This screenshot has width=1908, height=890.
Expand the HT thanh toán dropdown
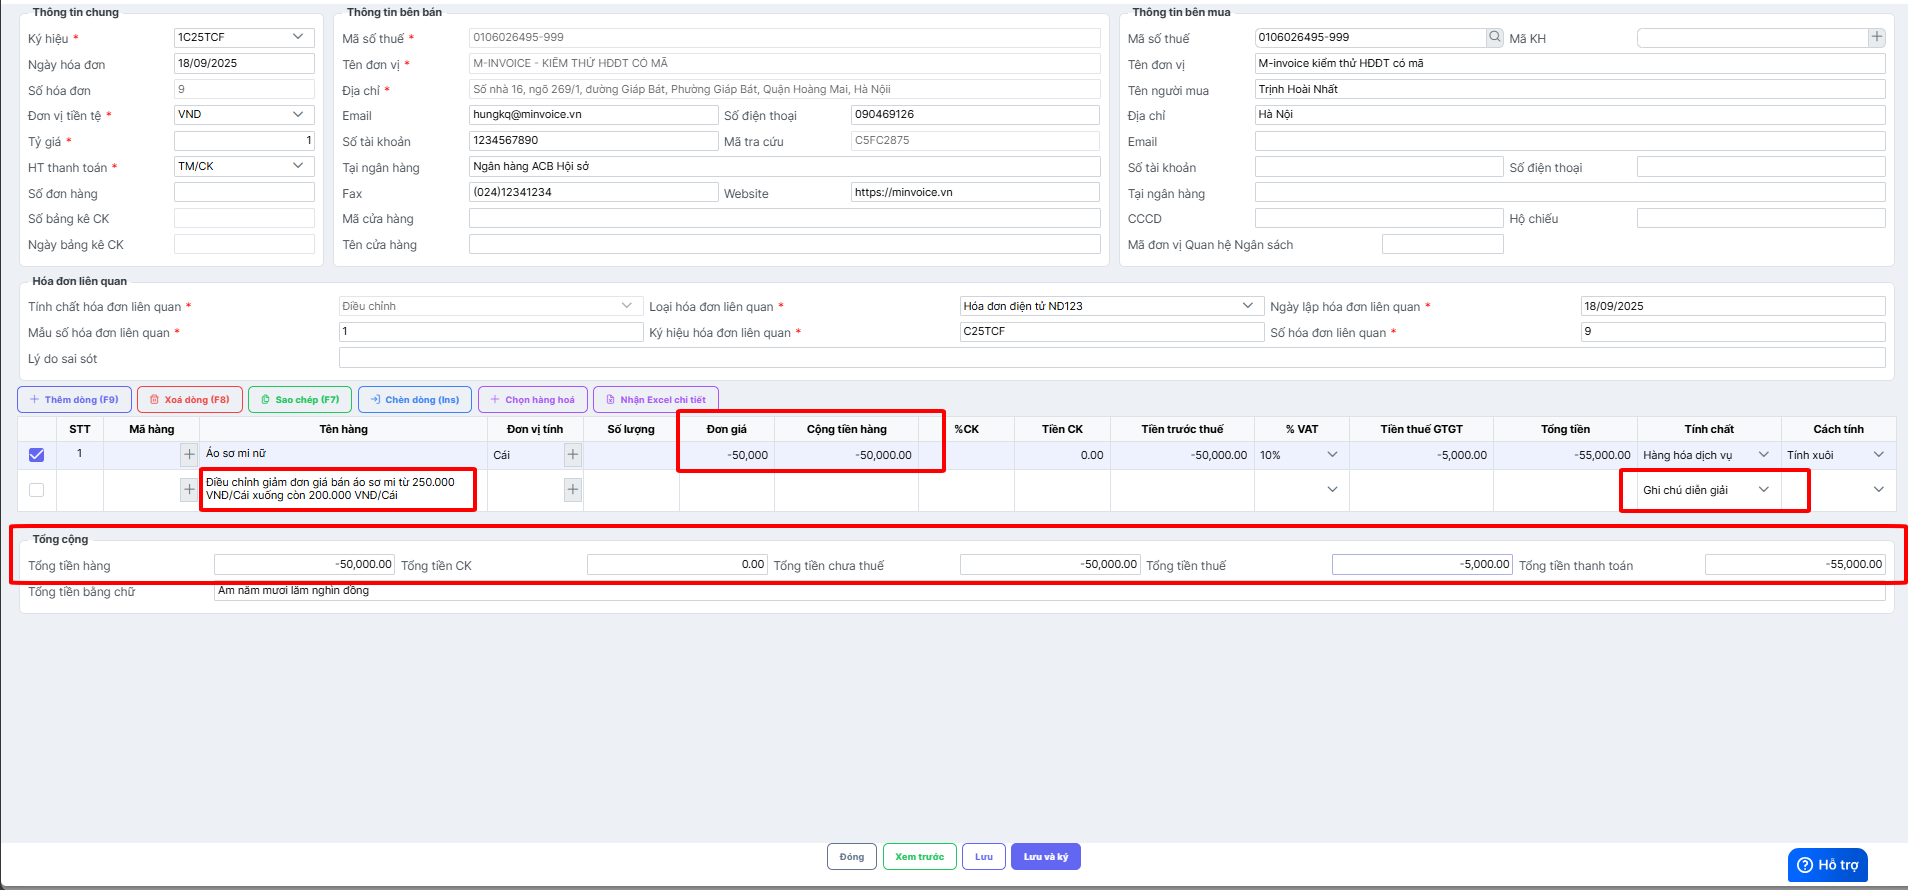(297, 166)
